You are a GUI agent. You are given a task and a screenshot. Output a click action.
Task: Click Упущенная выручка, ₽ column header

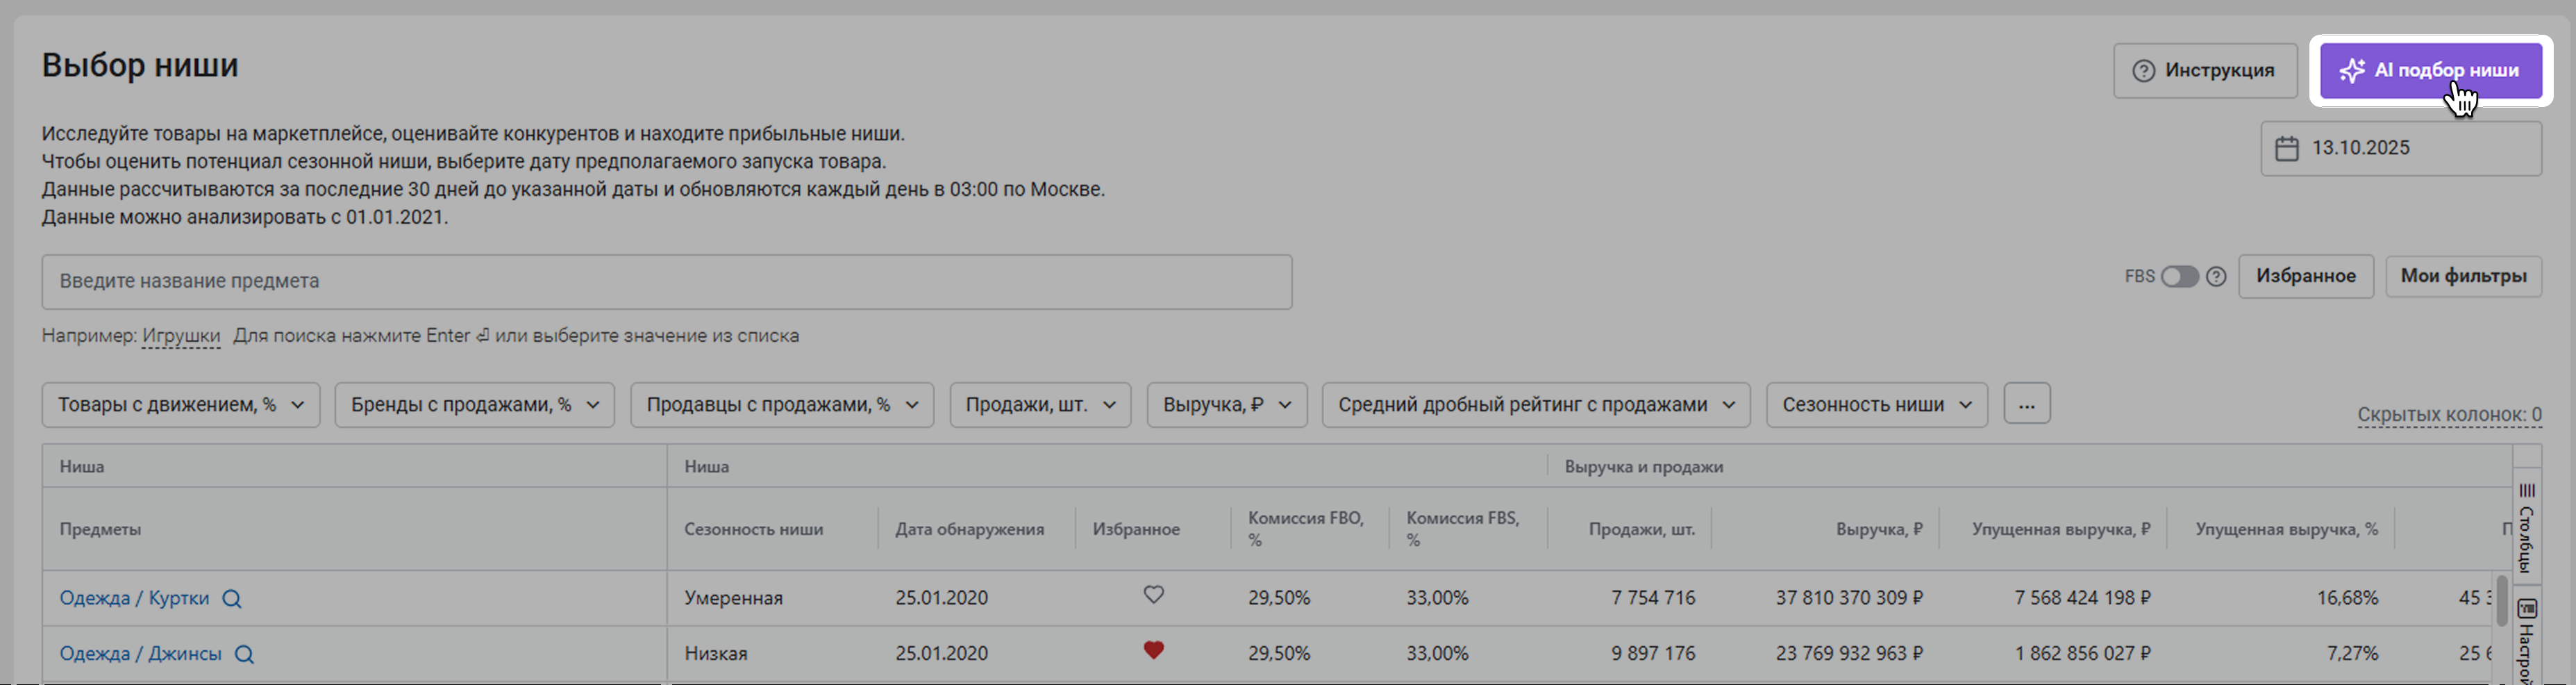[x=2060, y=529]
